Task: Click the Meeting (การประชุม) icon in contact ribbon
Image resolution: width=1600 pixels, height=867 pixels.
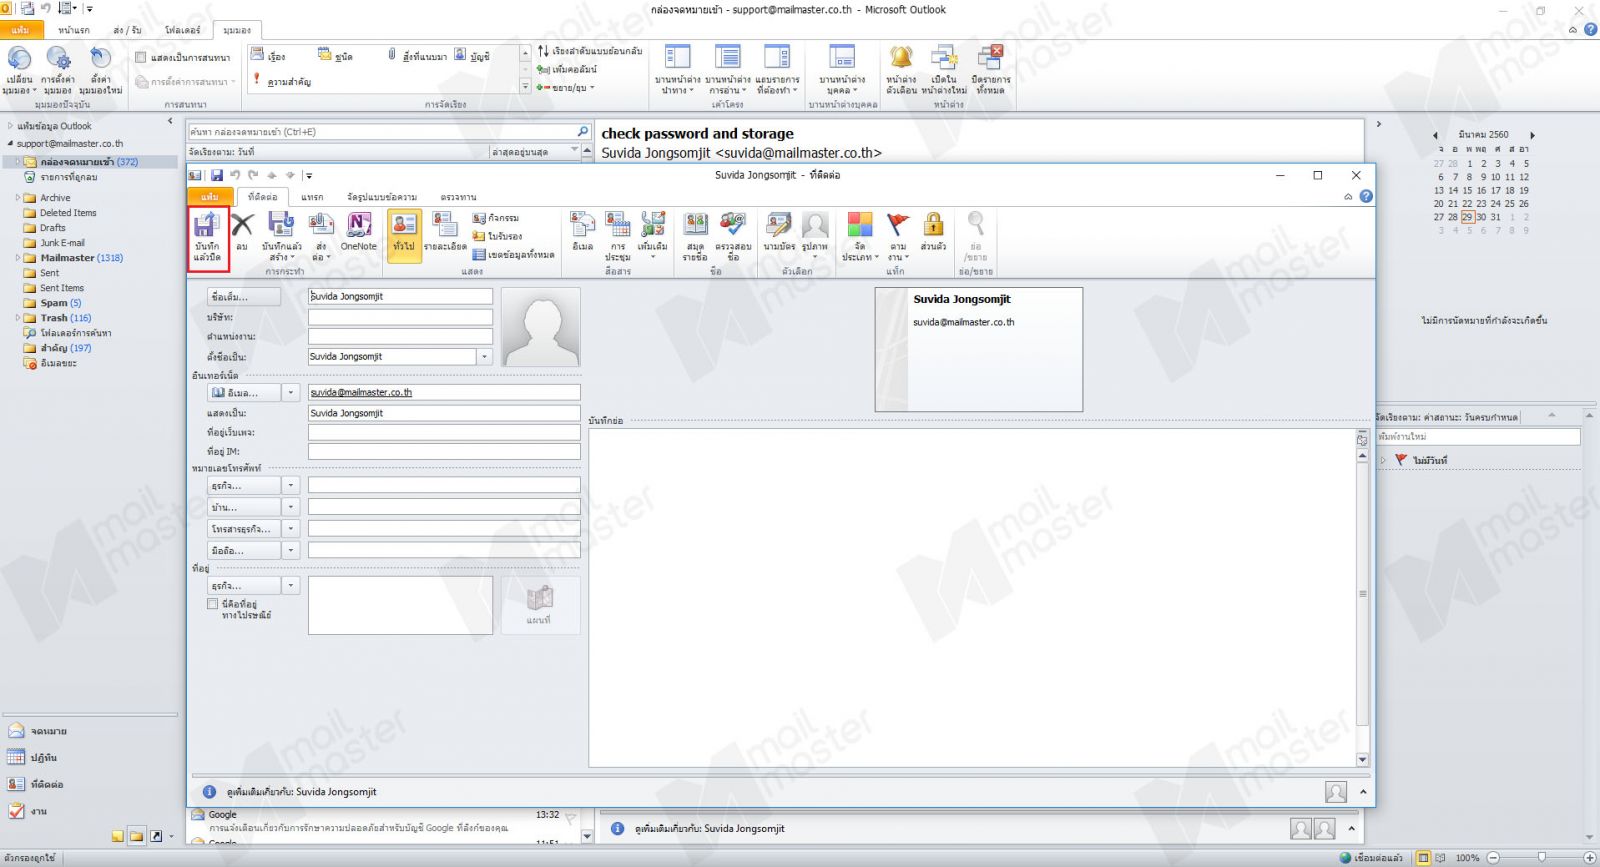Action: [618, 237]
